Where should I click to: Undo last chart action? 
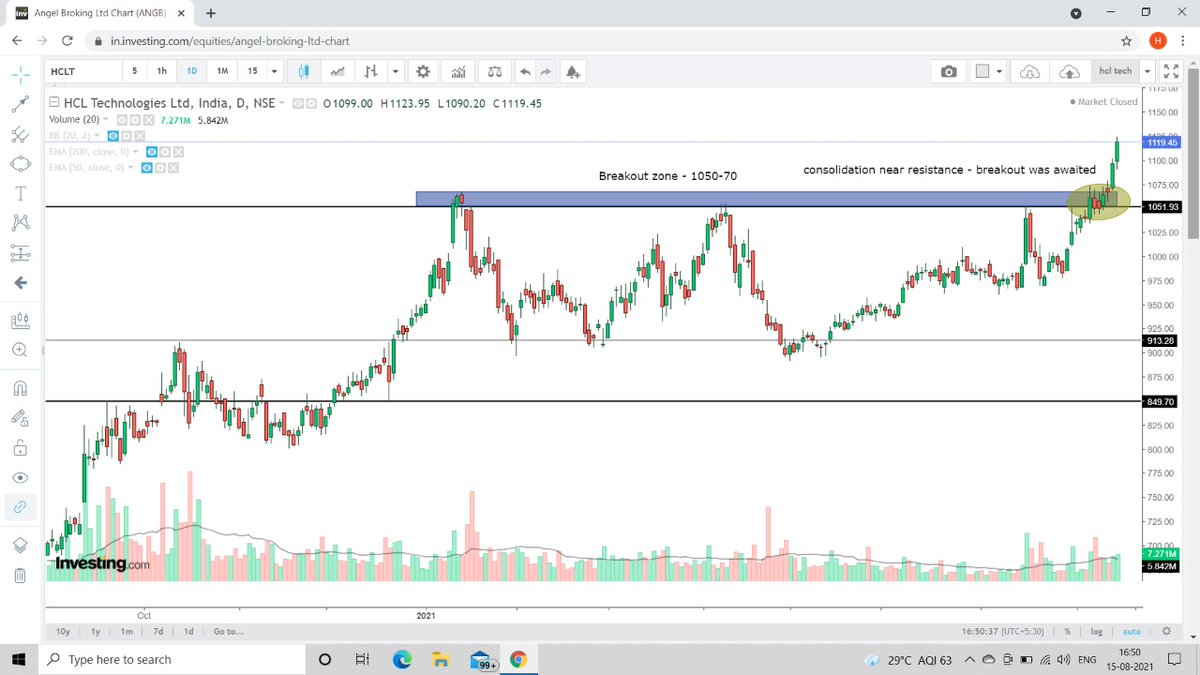tap(526, 72)
